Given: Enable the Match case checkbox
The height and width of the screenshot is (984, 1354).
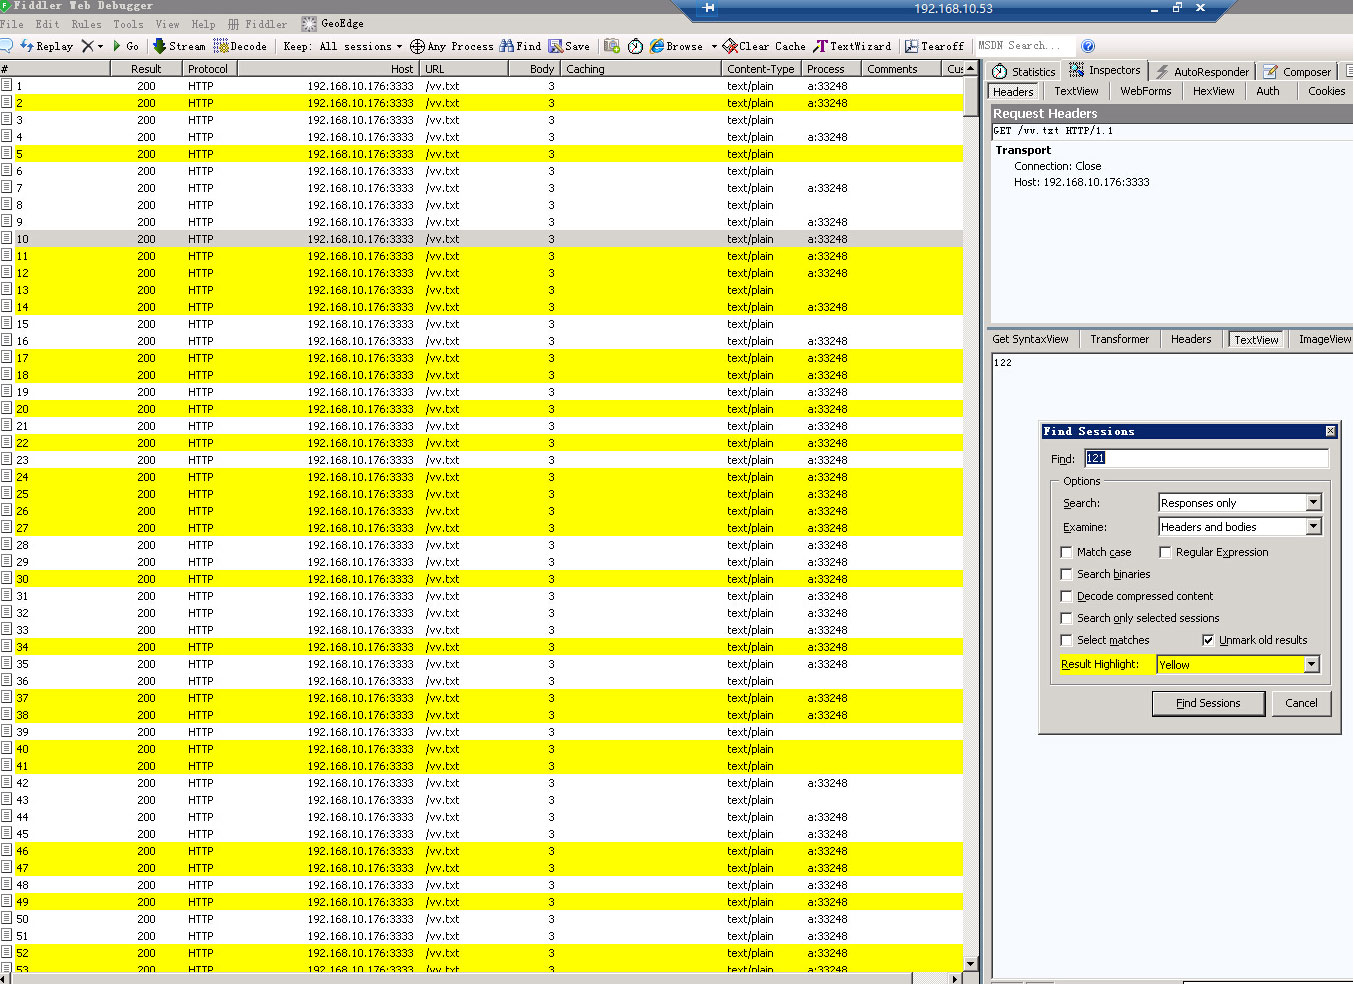Looking at the screenshot, I should click(1067, 552).
